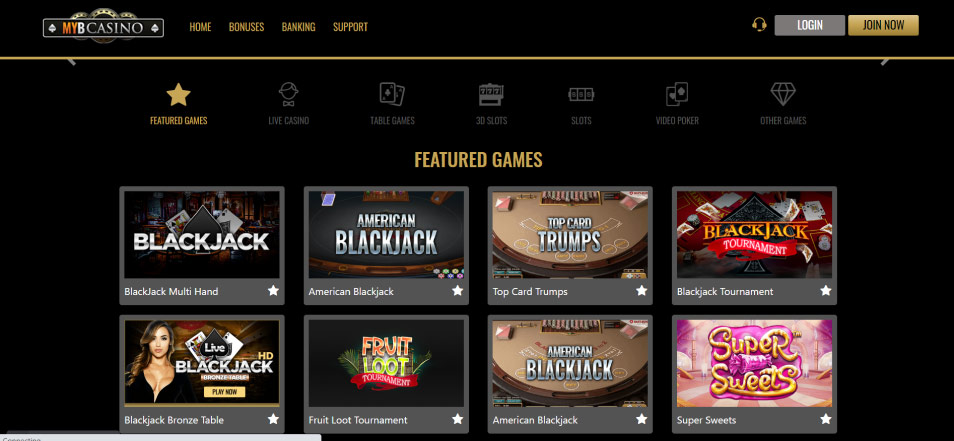Image resolution: width=954 pixels, height=441 pixels.
Task: Open the Table Games cards icon
Action: tap(392, 94)
